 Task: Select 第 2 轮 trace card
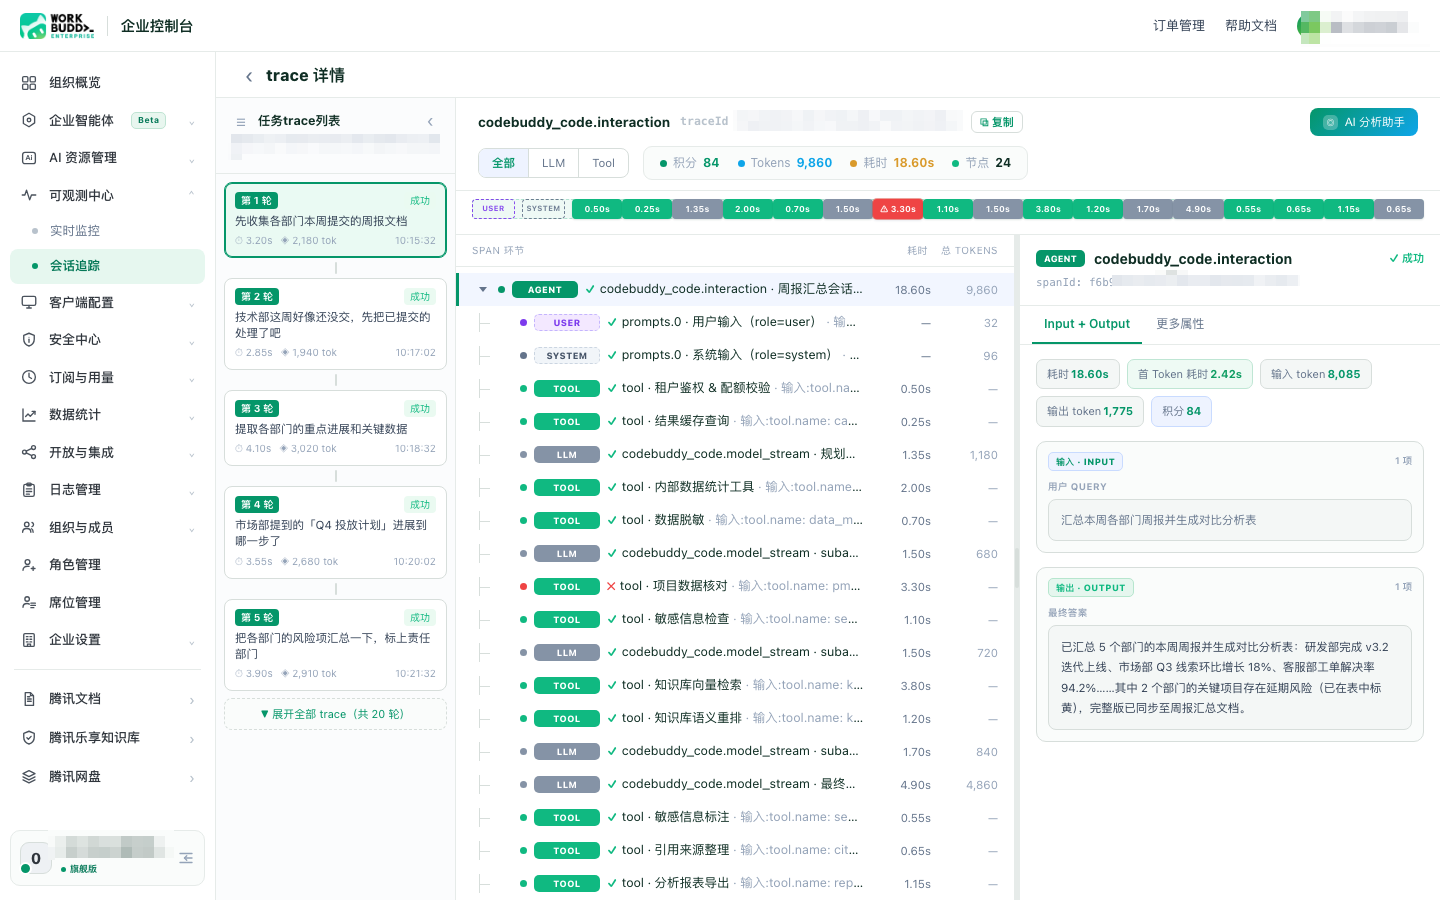tap(335, 324)
